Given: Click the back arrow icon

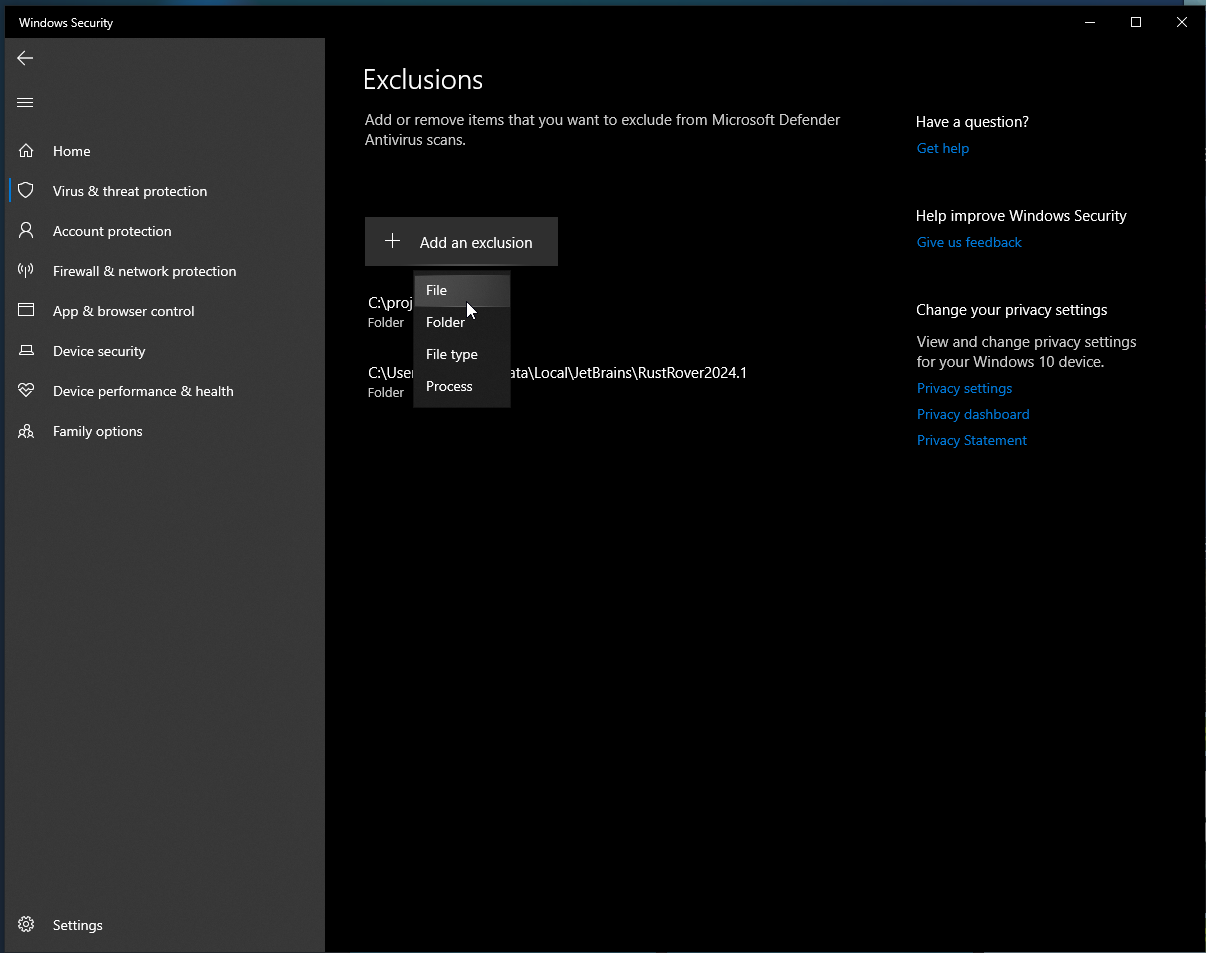Looking at the screenshot, I should [25, 58].
